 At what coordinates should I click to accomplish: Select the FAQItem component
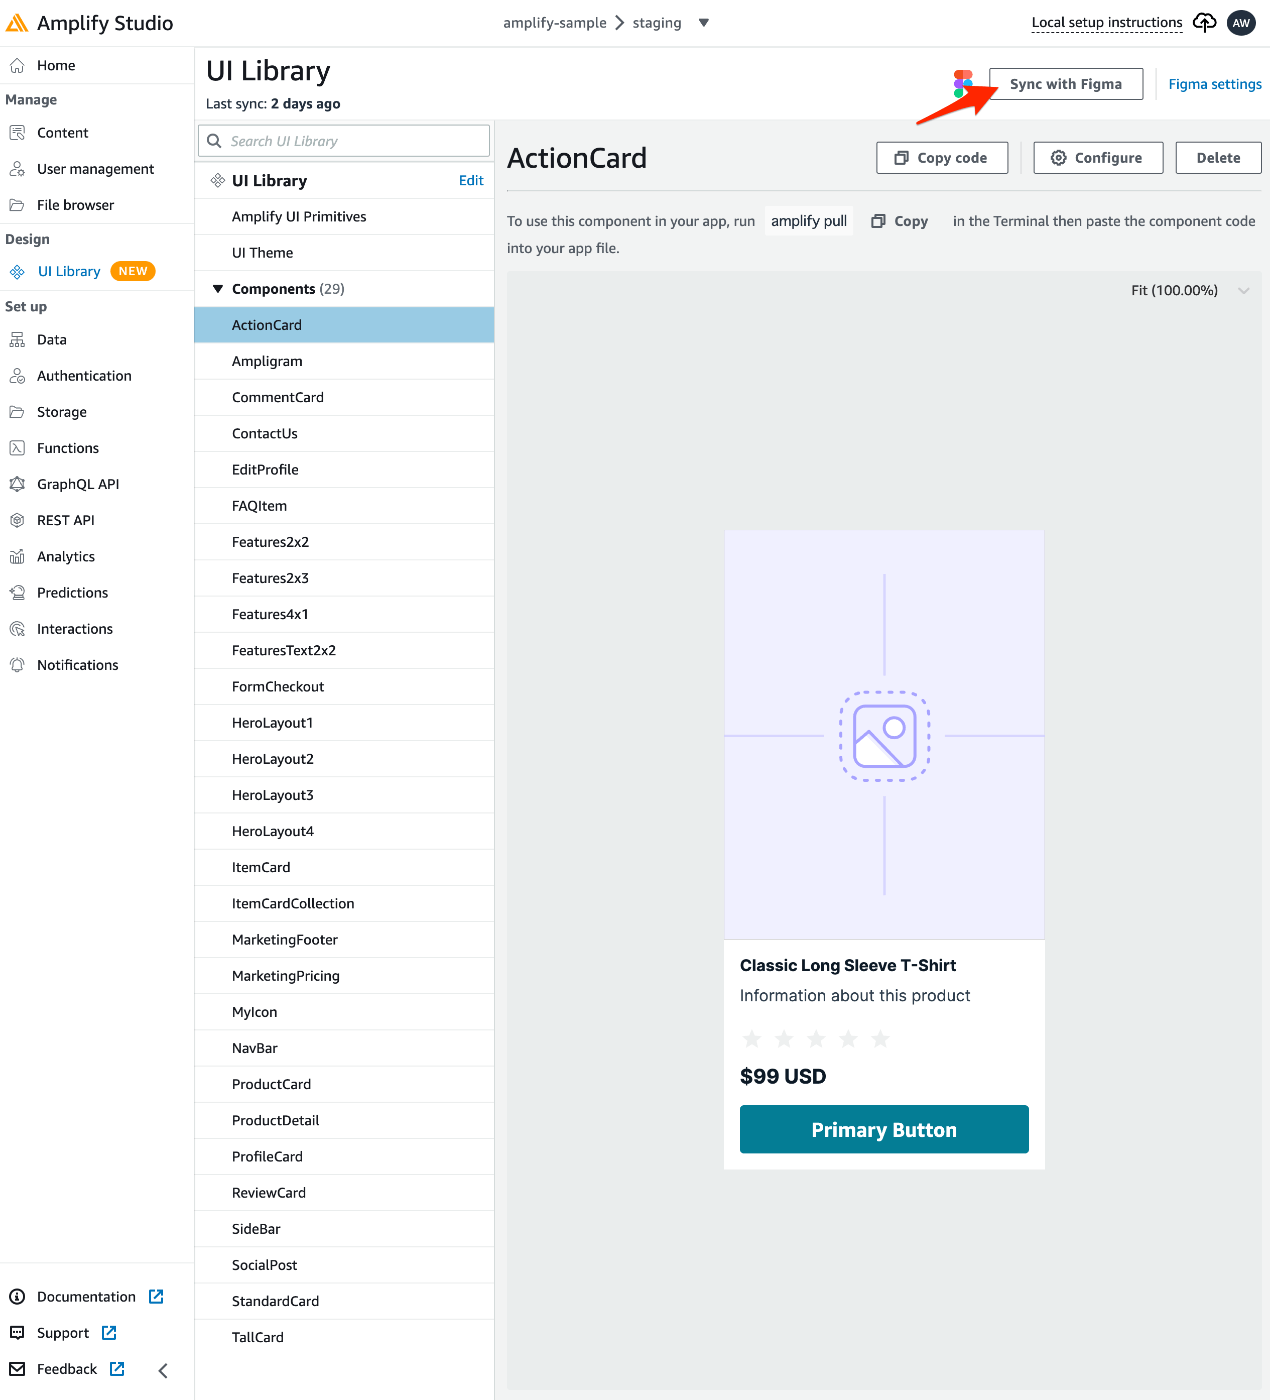click(x=344, y=506)
